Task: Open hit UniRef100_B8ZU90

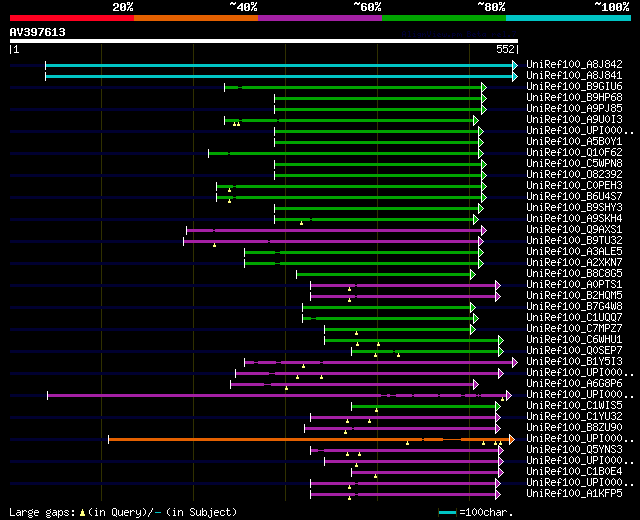Action: pos(574,428)
